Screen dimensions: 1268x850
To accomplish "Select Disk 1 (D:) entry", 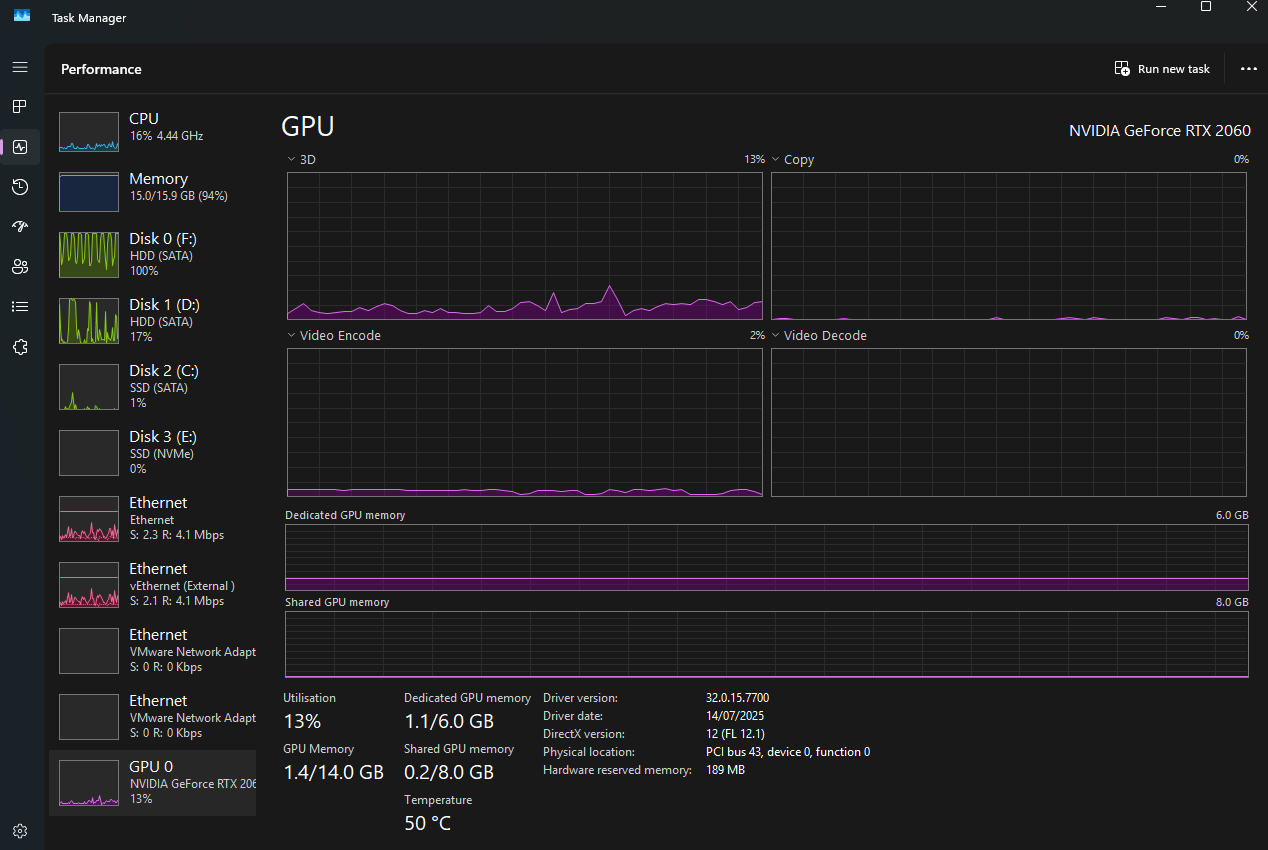I will coord(152,320).
